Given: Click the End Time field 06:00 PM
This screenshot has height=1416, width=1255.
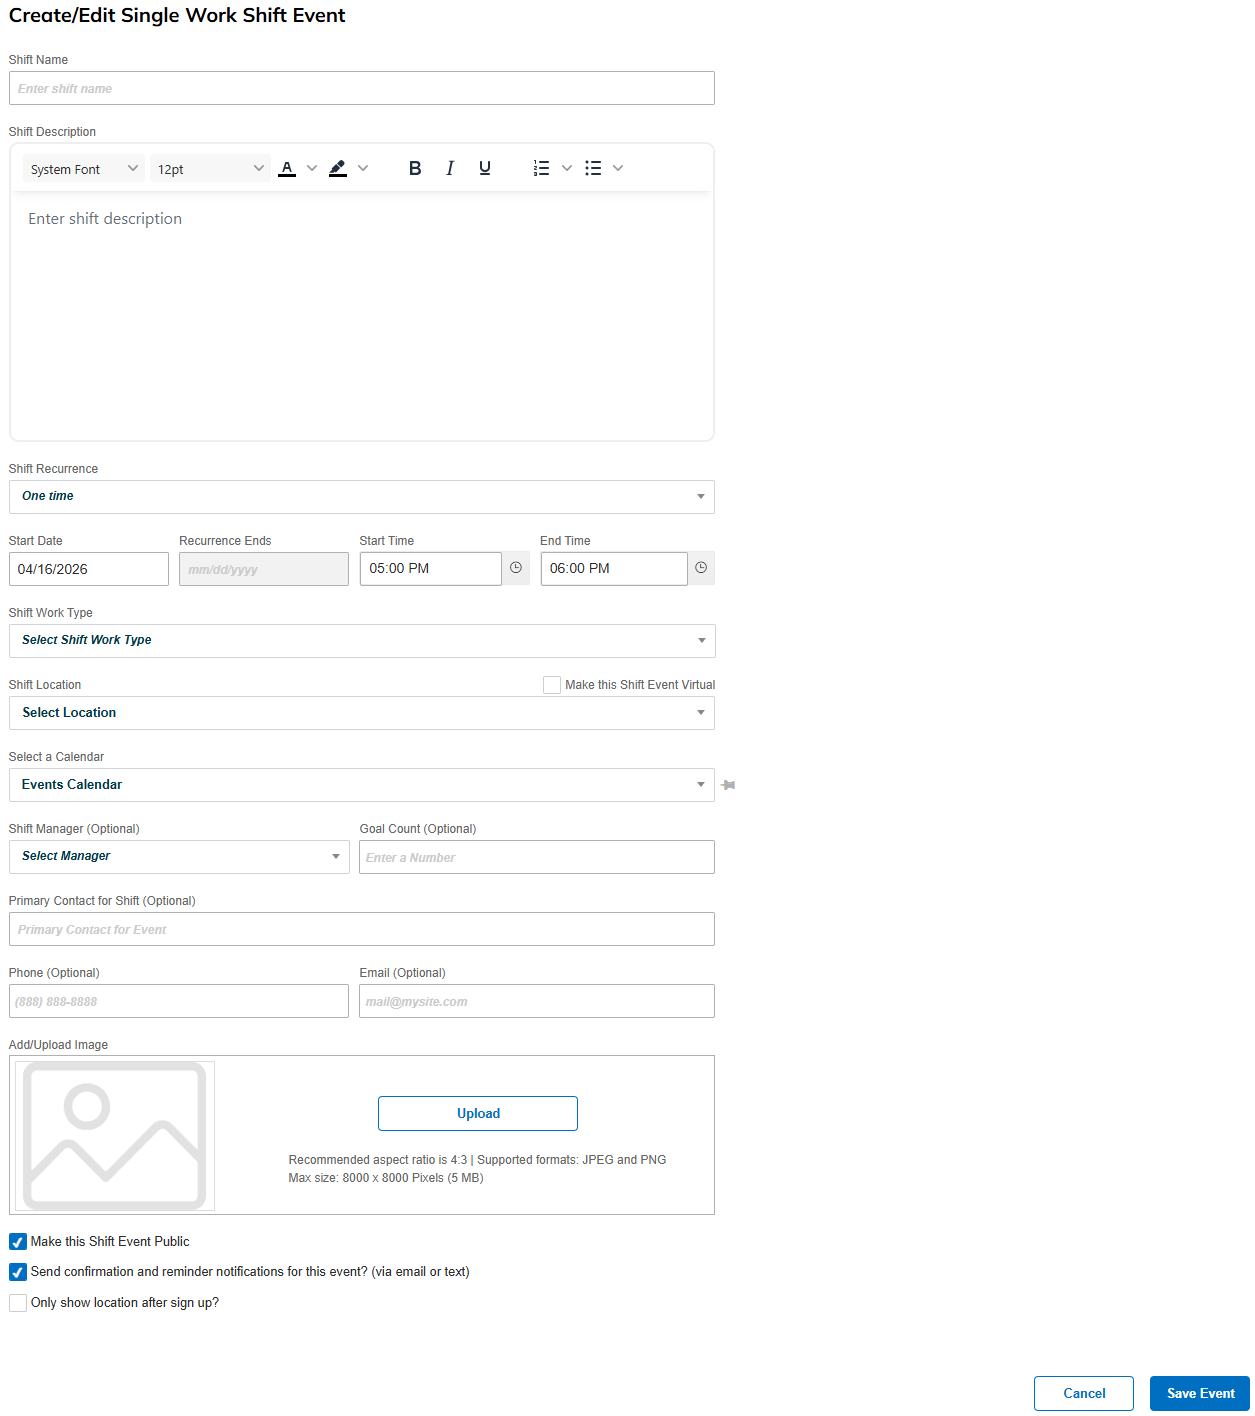Looking at the screenshot, I should coord(614,569).
